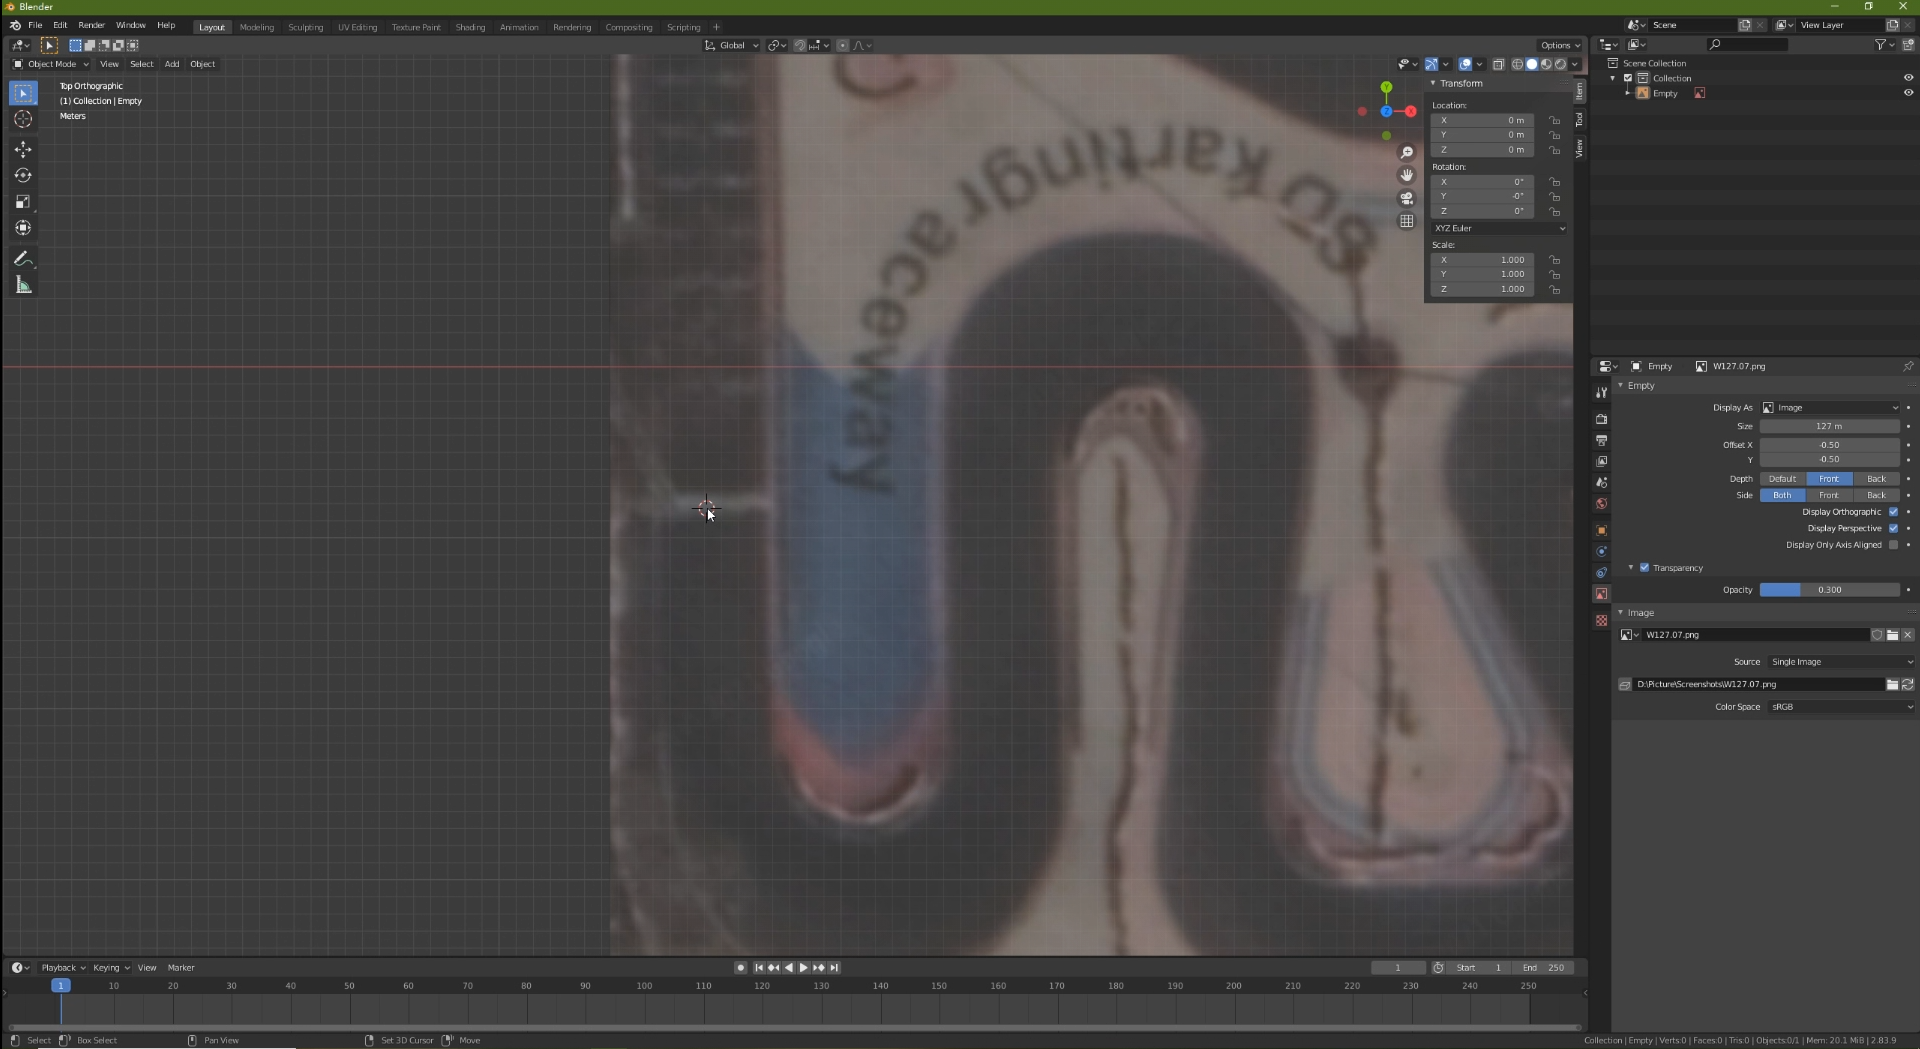Image resolution: width=1920 pixels, height=1049 pixels.
Task: Enable Display Only Axis Aligned
Action: pyautogui.click(x=1893, y=545)
